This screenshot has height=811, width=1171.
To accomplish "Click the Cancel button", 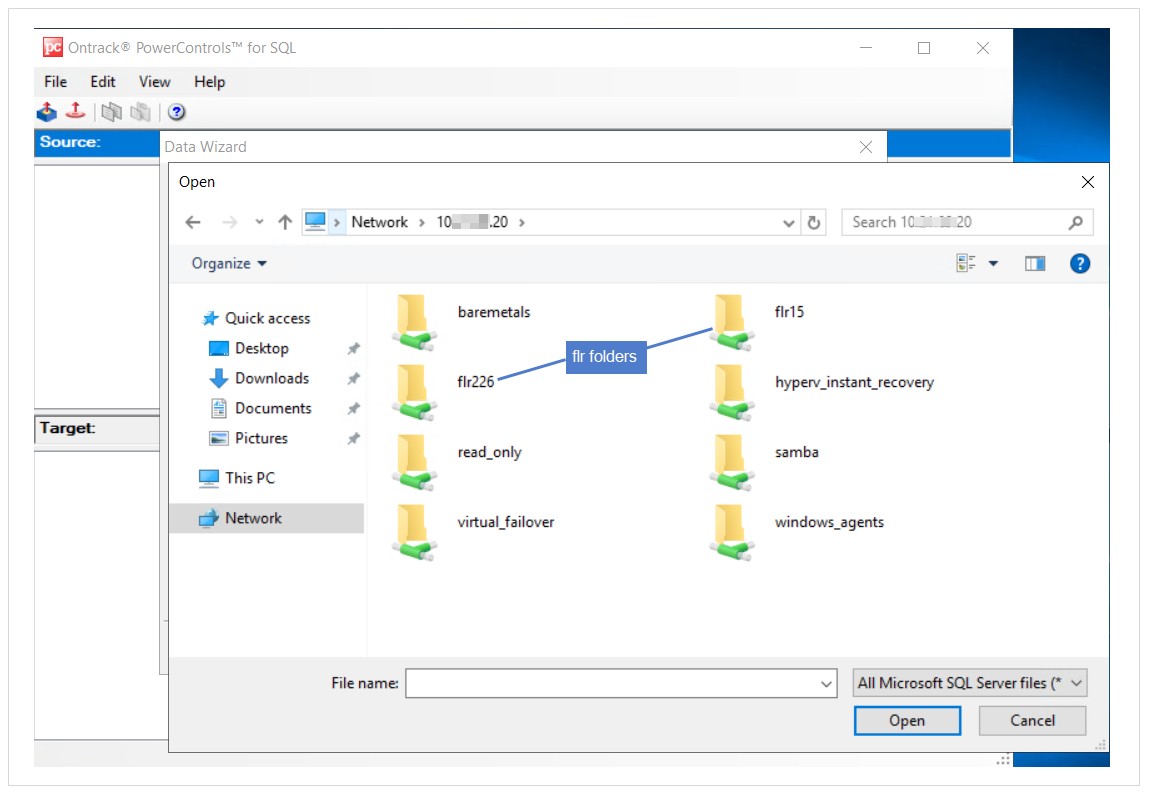I will (x=1033, y=721).
